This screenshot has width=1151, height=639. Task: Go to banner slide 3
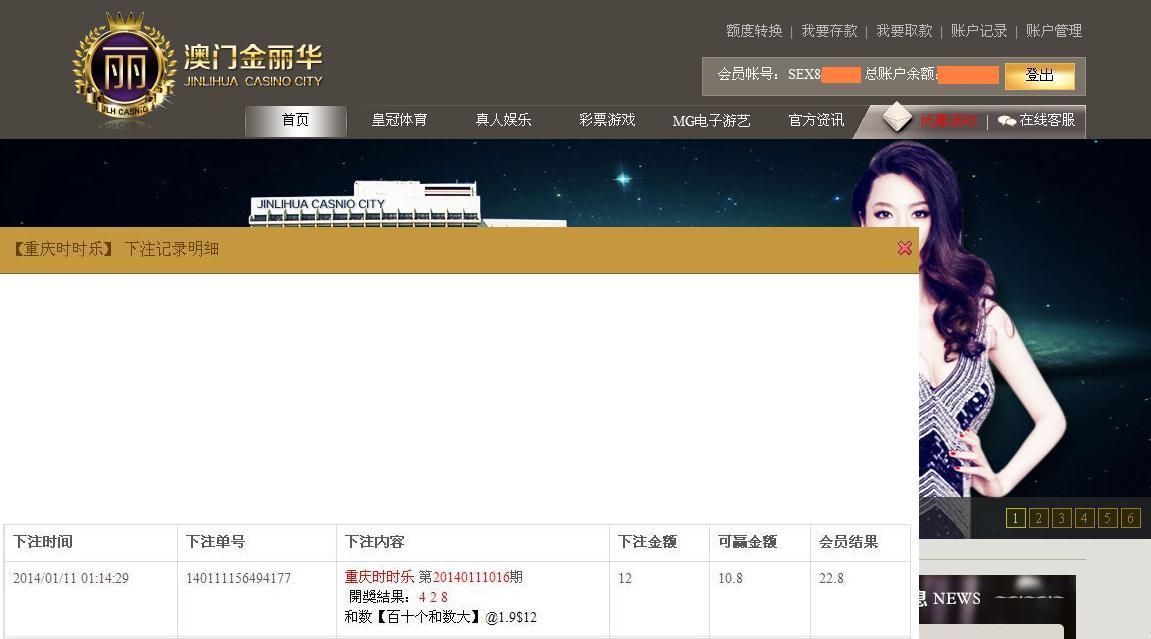1061,518
